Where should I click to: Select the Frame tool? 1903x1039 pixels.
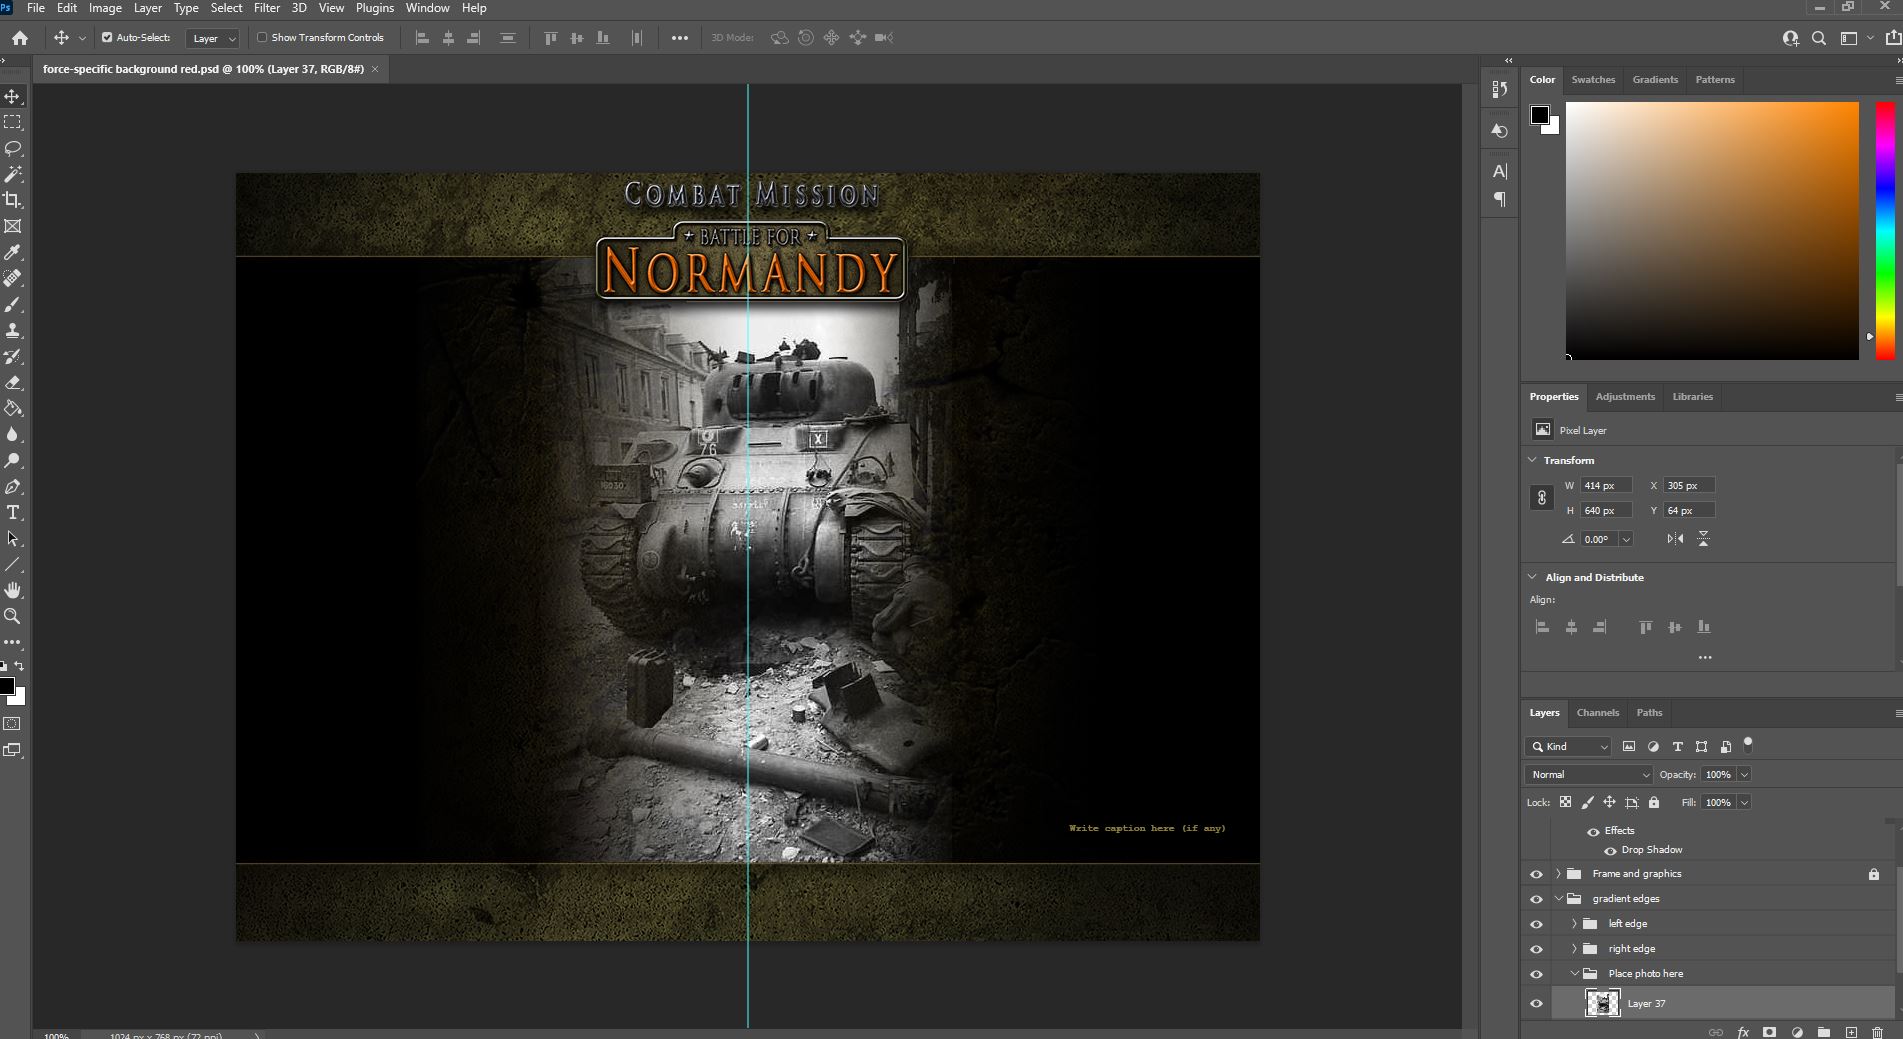point(13,226)
